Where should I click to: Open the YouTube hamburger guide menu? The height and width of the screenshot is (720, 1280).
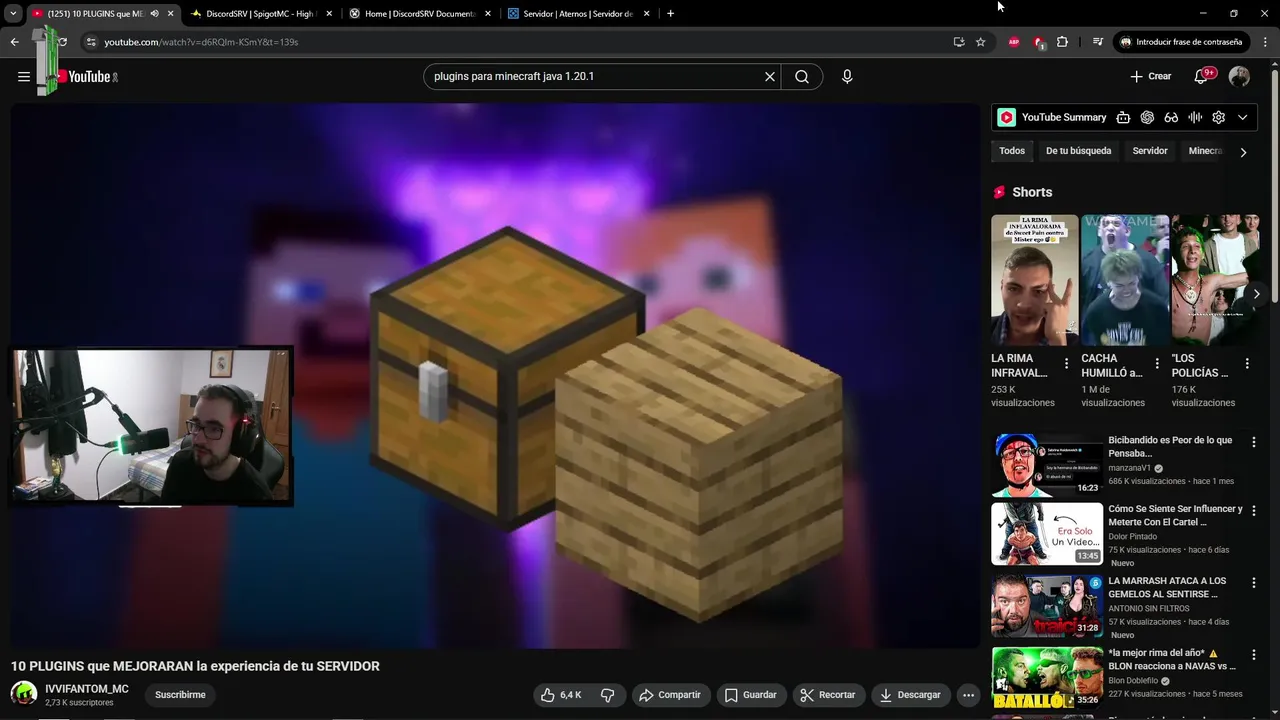pos(24,77)
